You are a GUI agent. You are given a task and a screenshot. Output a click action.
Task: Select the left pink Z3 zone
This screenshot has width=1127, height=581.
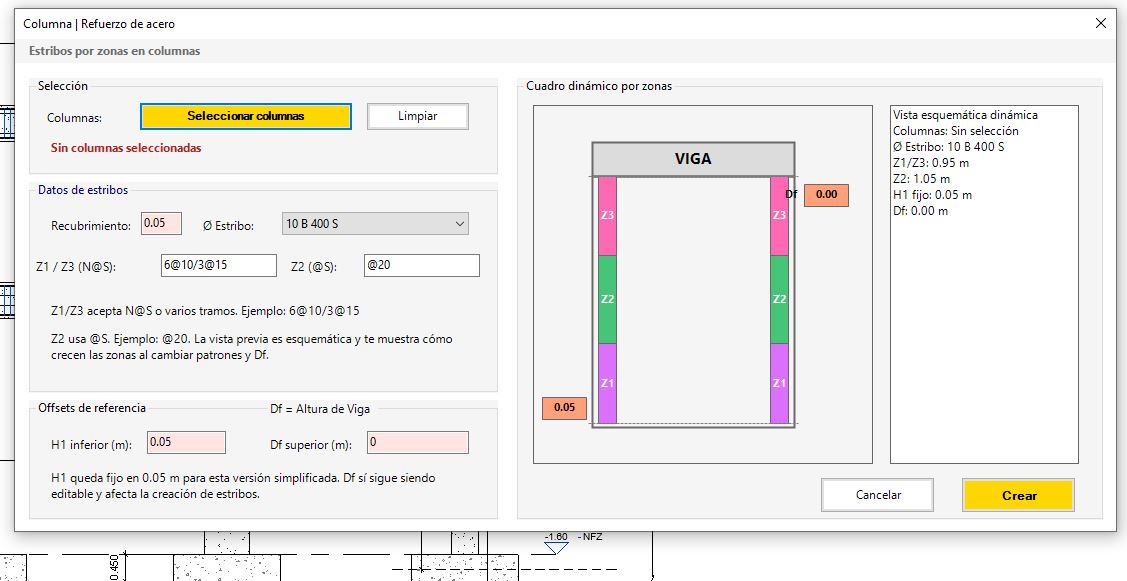pos(607,216)
